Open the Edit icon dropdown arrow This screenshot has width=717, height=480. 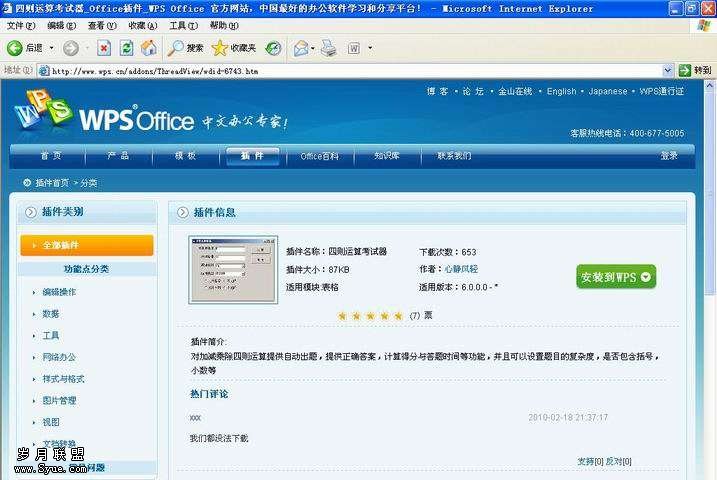click(370, 48)
